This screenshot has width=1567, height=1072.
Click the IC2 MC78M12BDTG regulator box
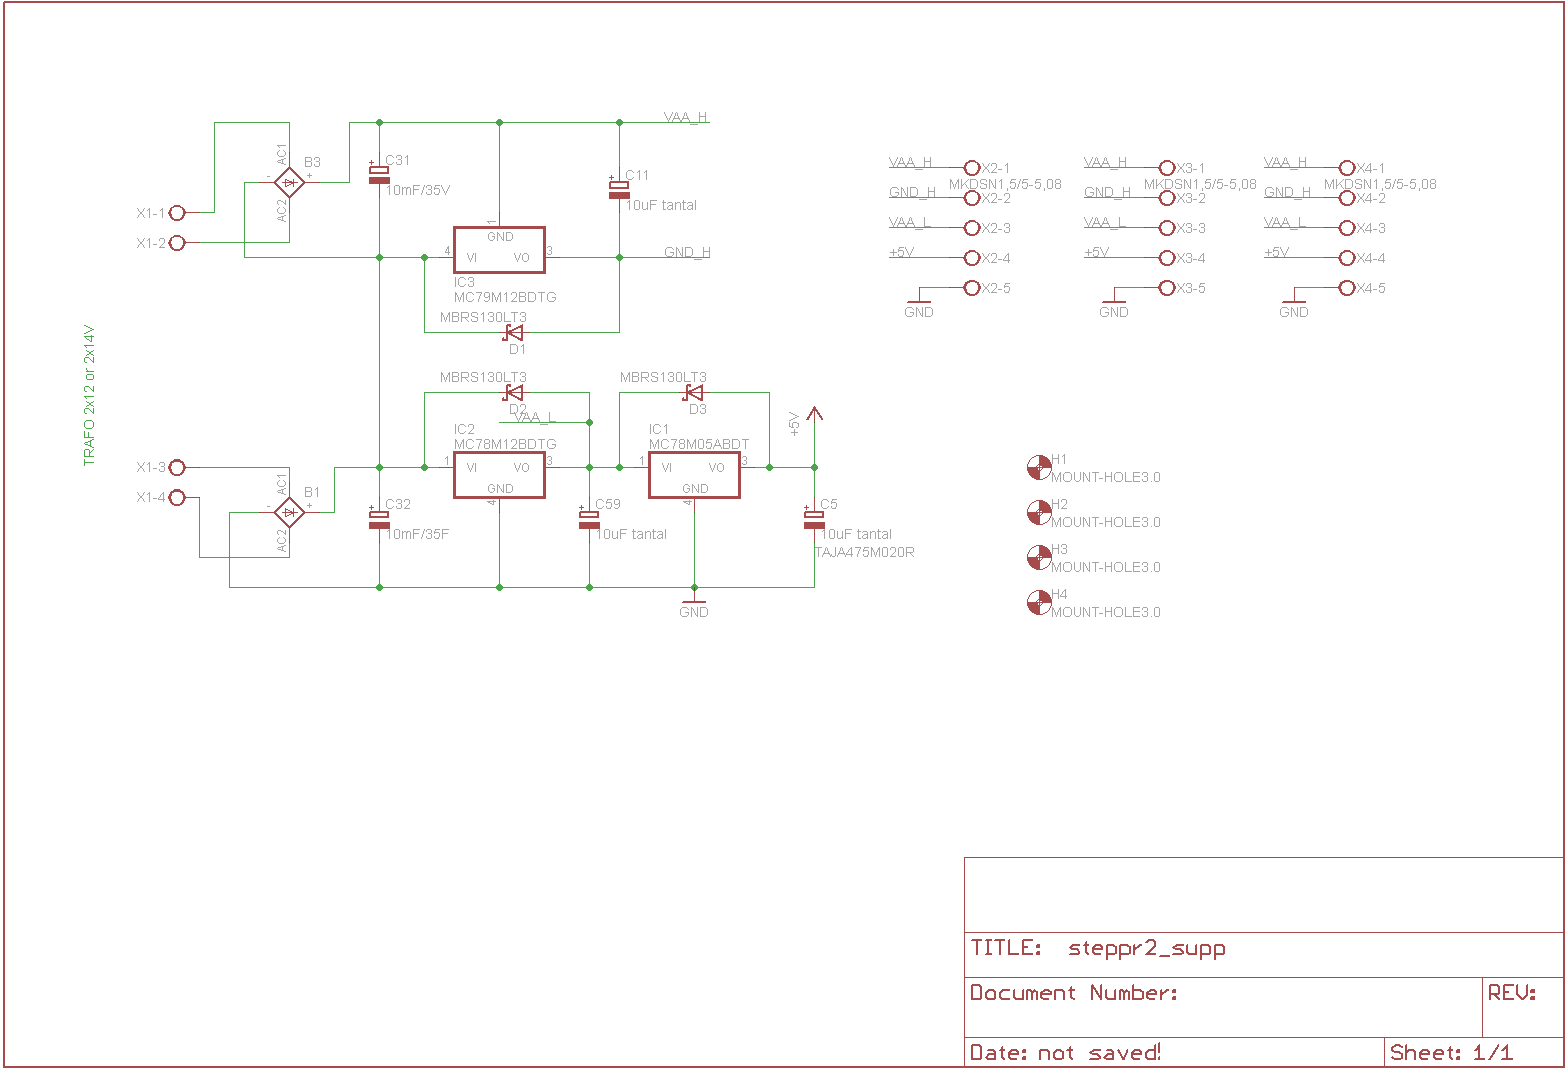(x=499, y=475)
